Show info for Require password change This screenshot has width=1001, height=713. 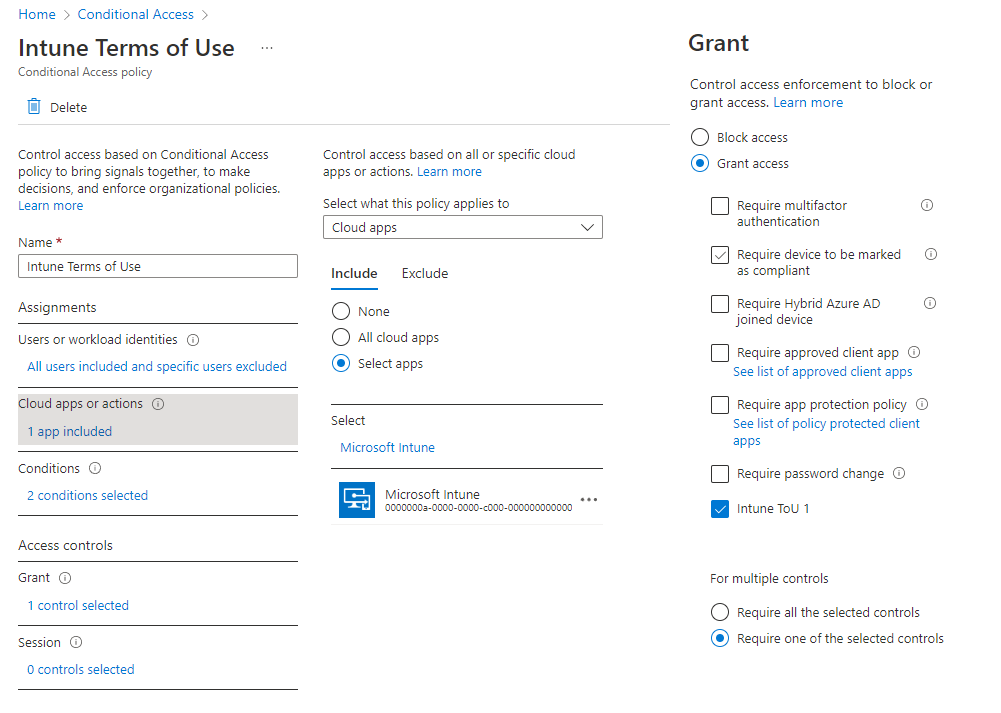coord(899,474)
